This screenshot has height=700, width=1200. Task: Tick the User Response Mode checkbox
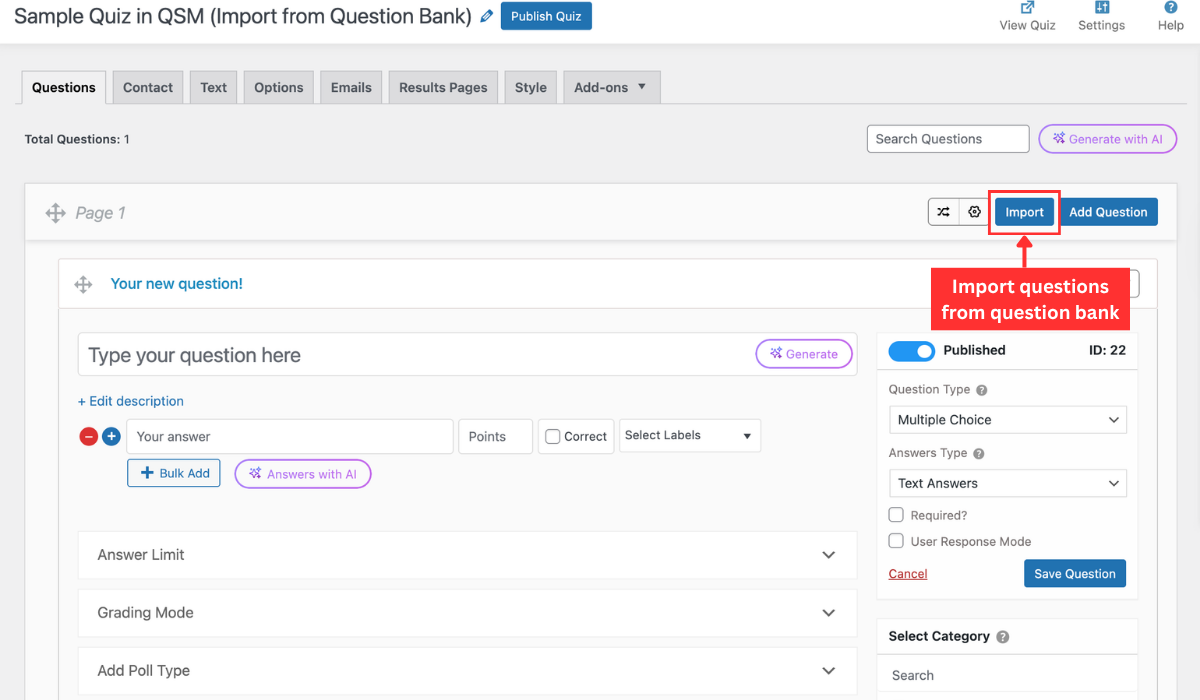pos(895,541)
